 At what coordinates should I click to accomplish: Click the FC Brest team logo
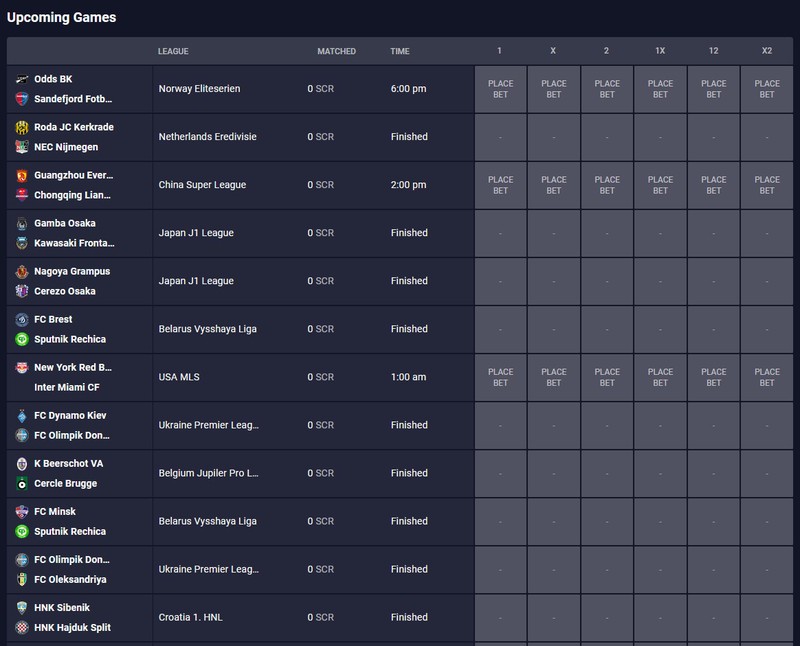[x=22, y=319]
